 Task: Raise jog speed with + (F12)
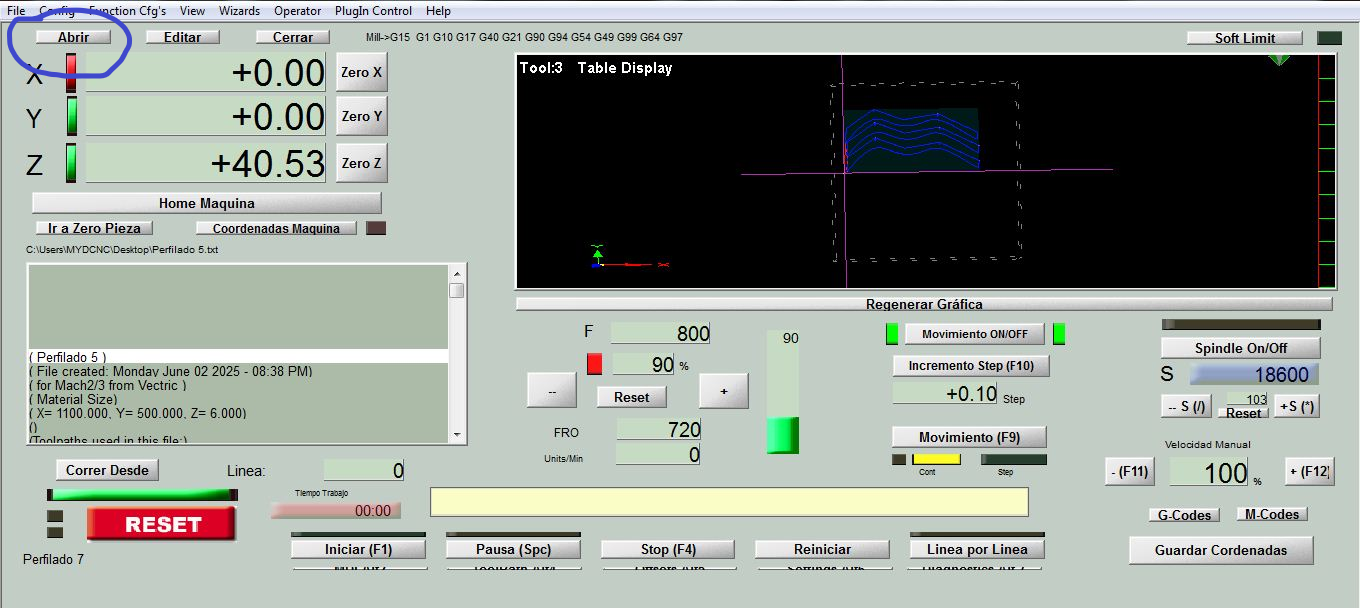tap(1309, 472)
